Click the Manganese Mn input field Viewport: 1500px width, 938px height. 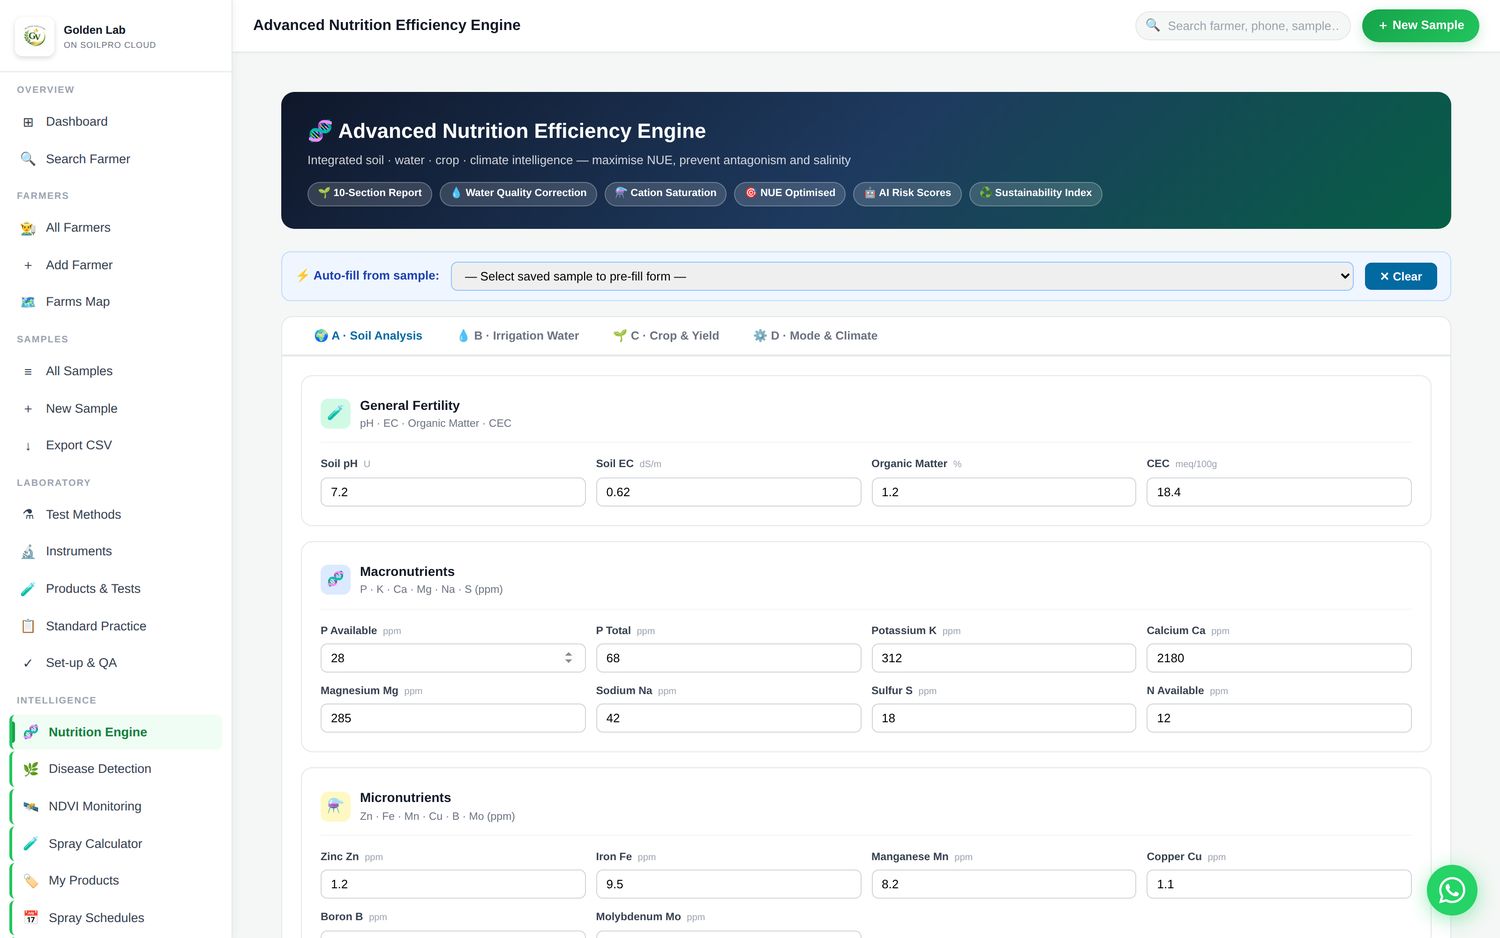1003,884
